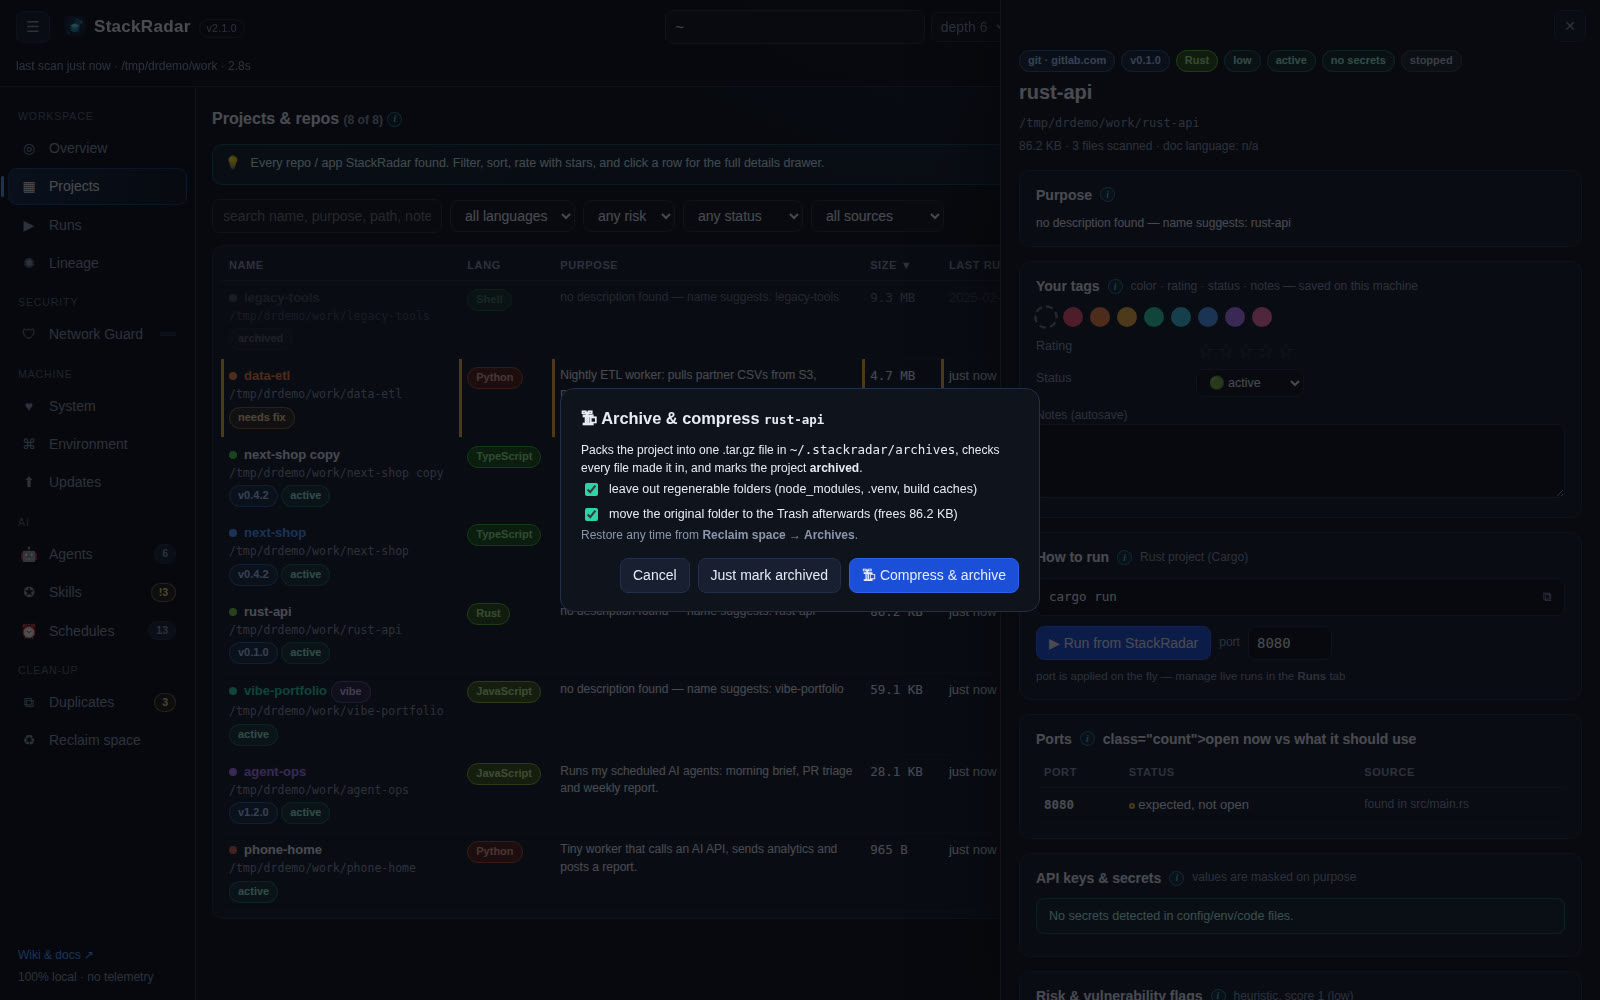1600x1000 pixels.
Task: Click the port 8080 input field
Action: [x=1290, y=643]
